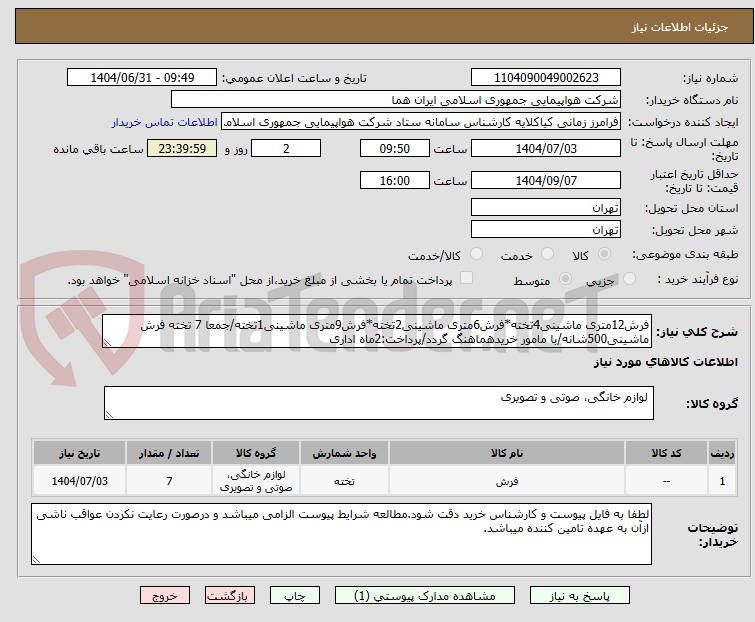
Task: Click the شرح کلی نیاز description textarea
Action: click(377, 331)
